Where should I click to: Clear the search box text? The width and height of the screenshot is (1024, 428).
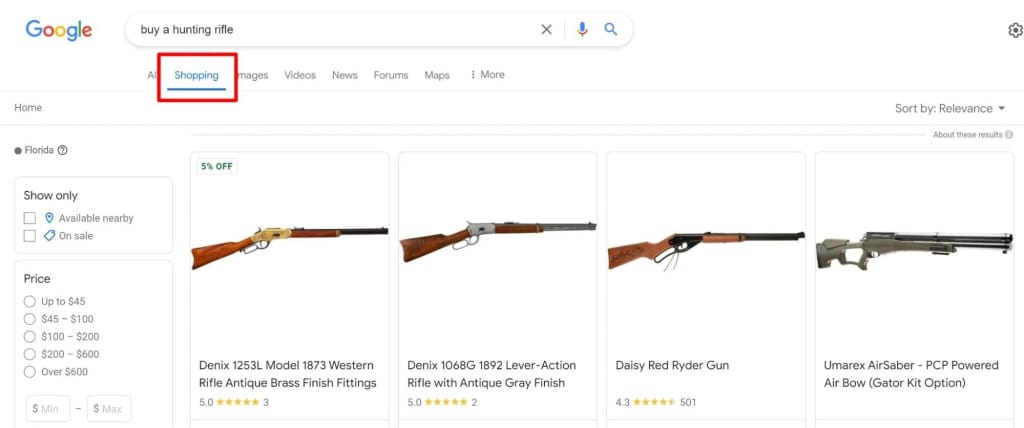546,30
